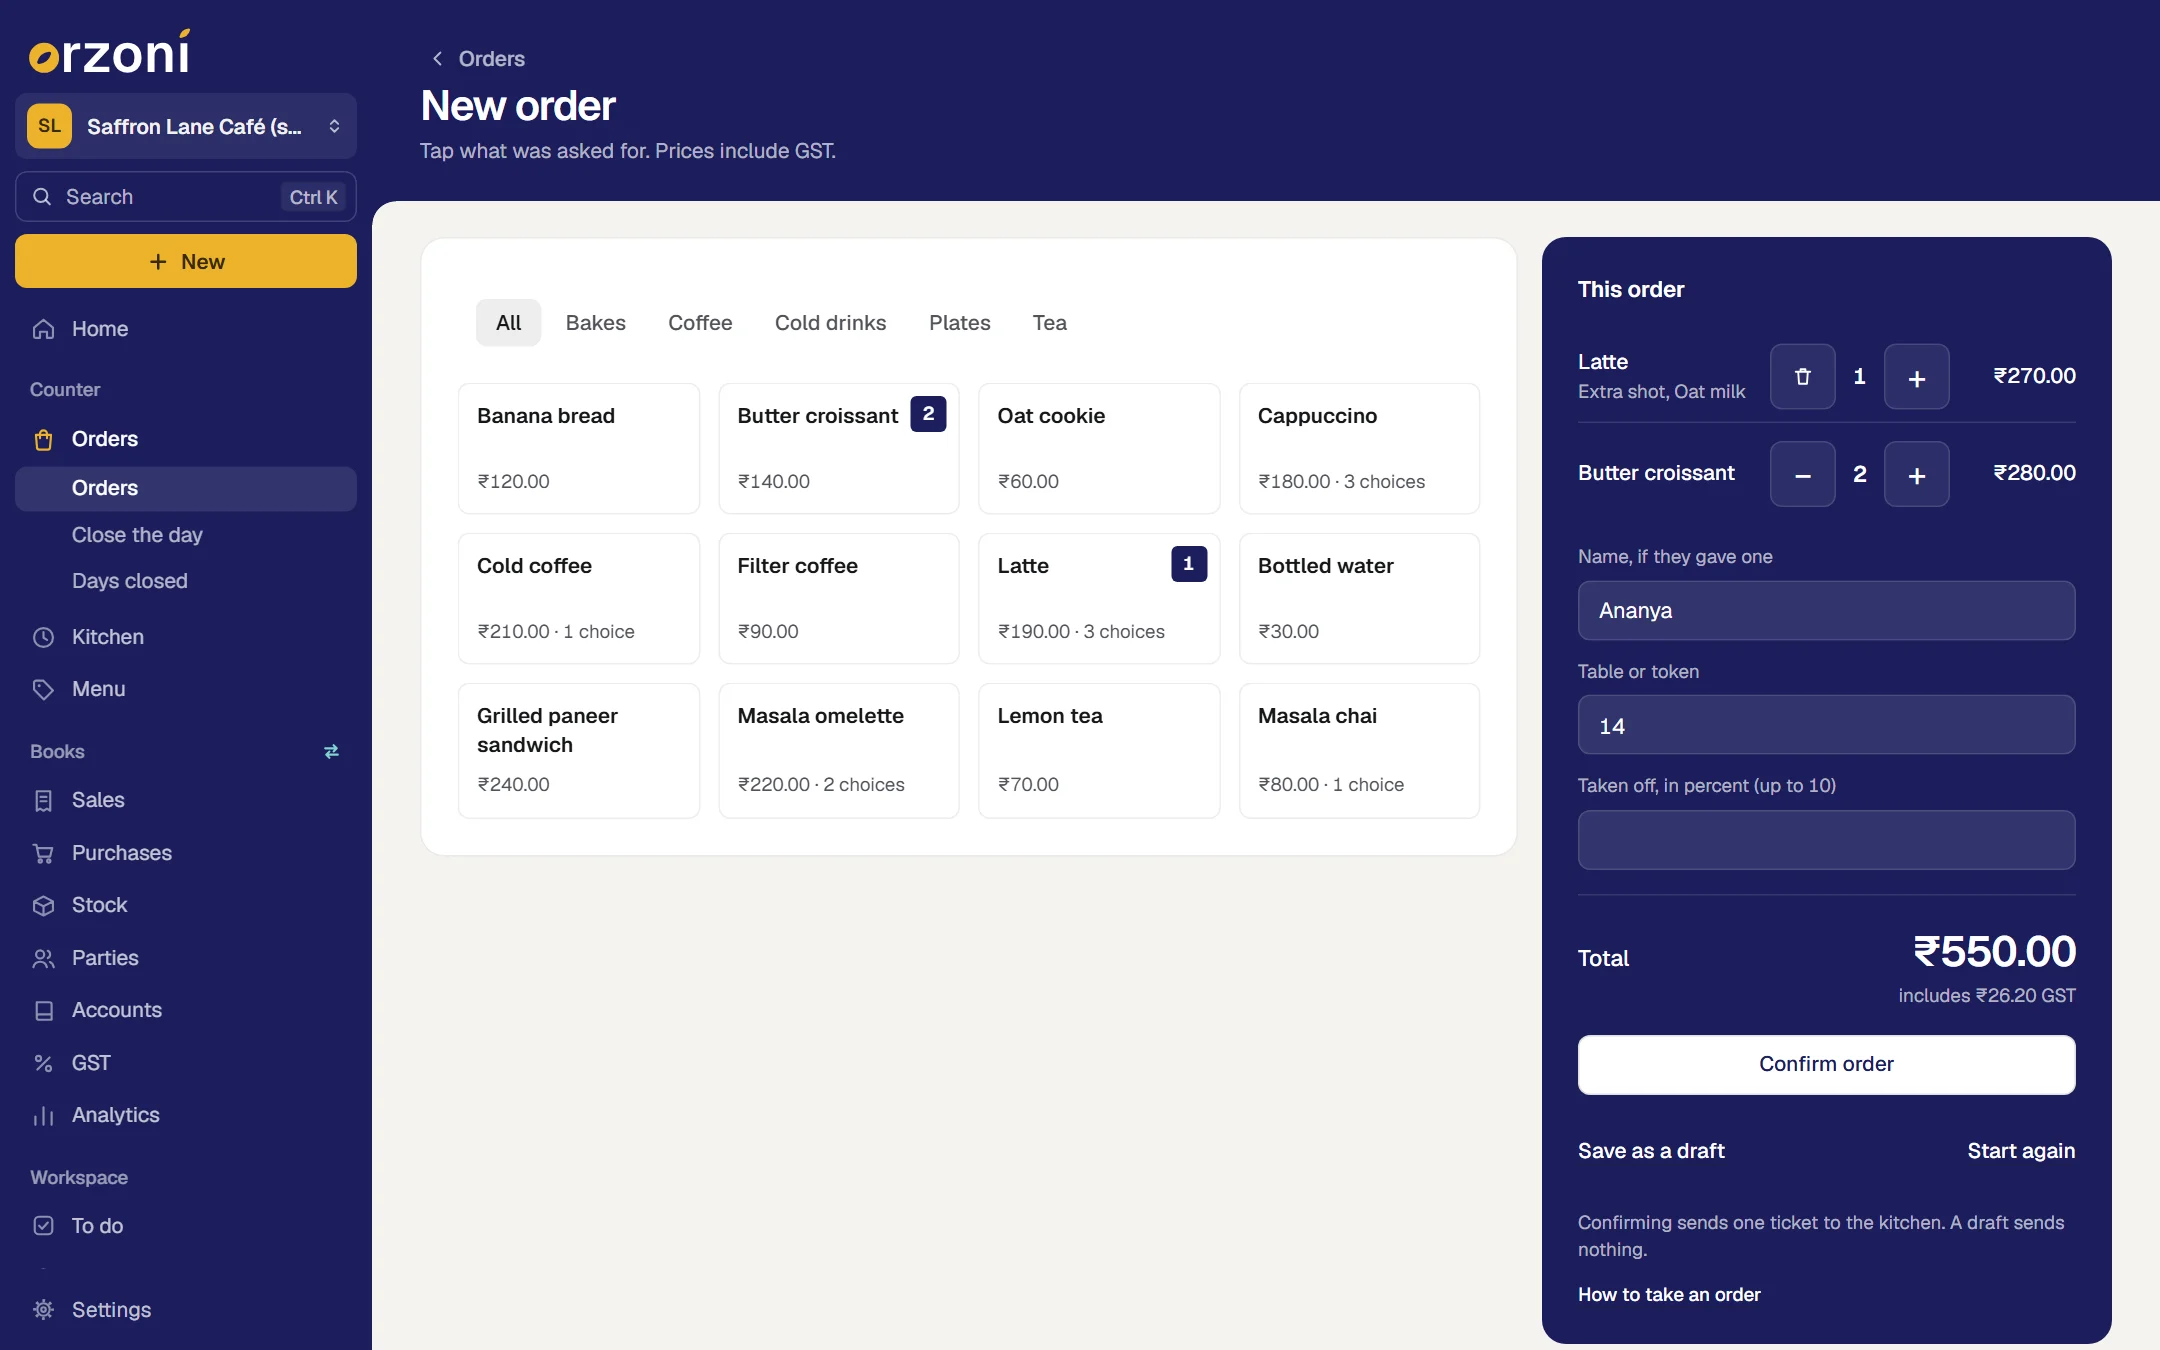The image size is (2160, 1350).
Task: Switch to the Cold drinks tab
Action: [x=830, y=323]
